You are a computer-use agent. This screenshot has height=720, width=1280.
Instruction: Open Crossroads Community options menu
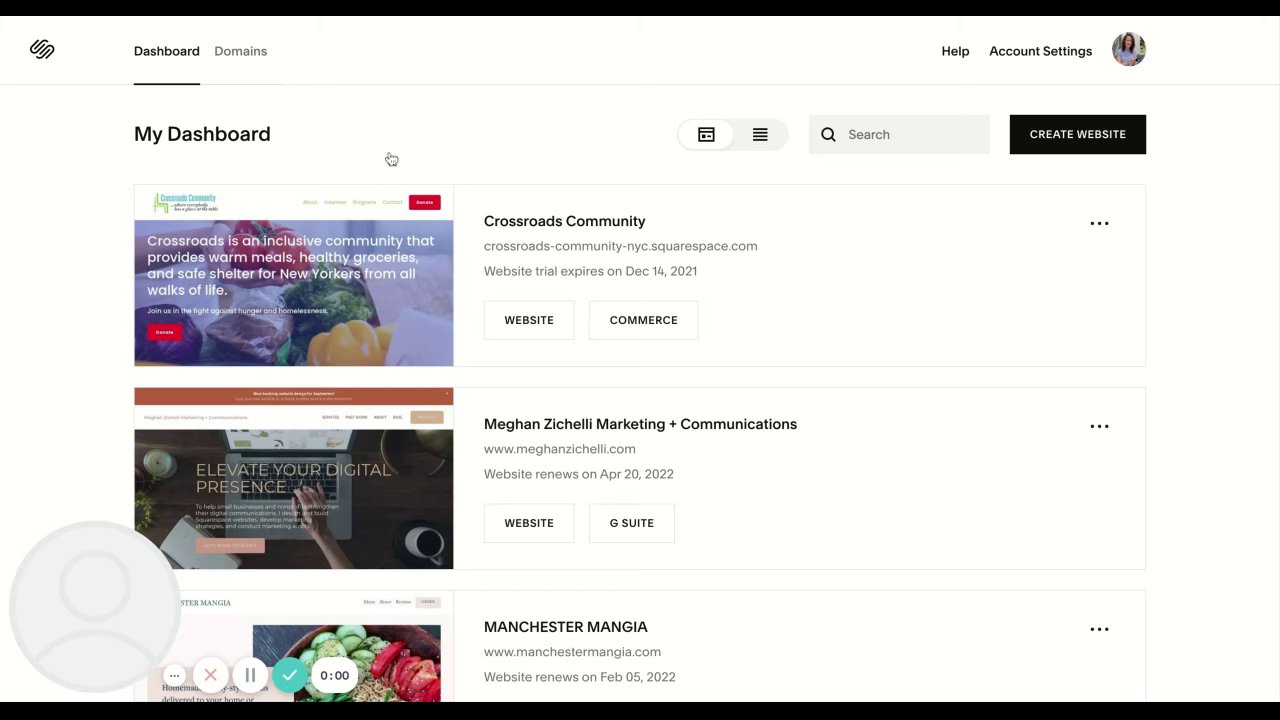(x=1099, y=223)
